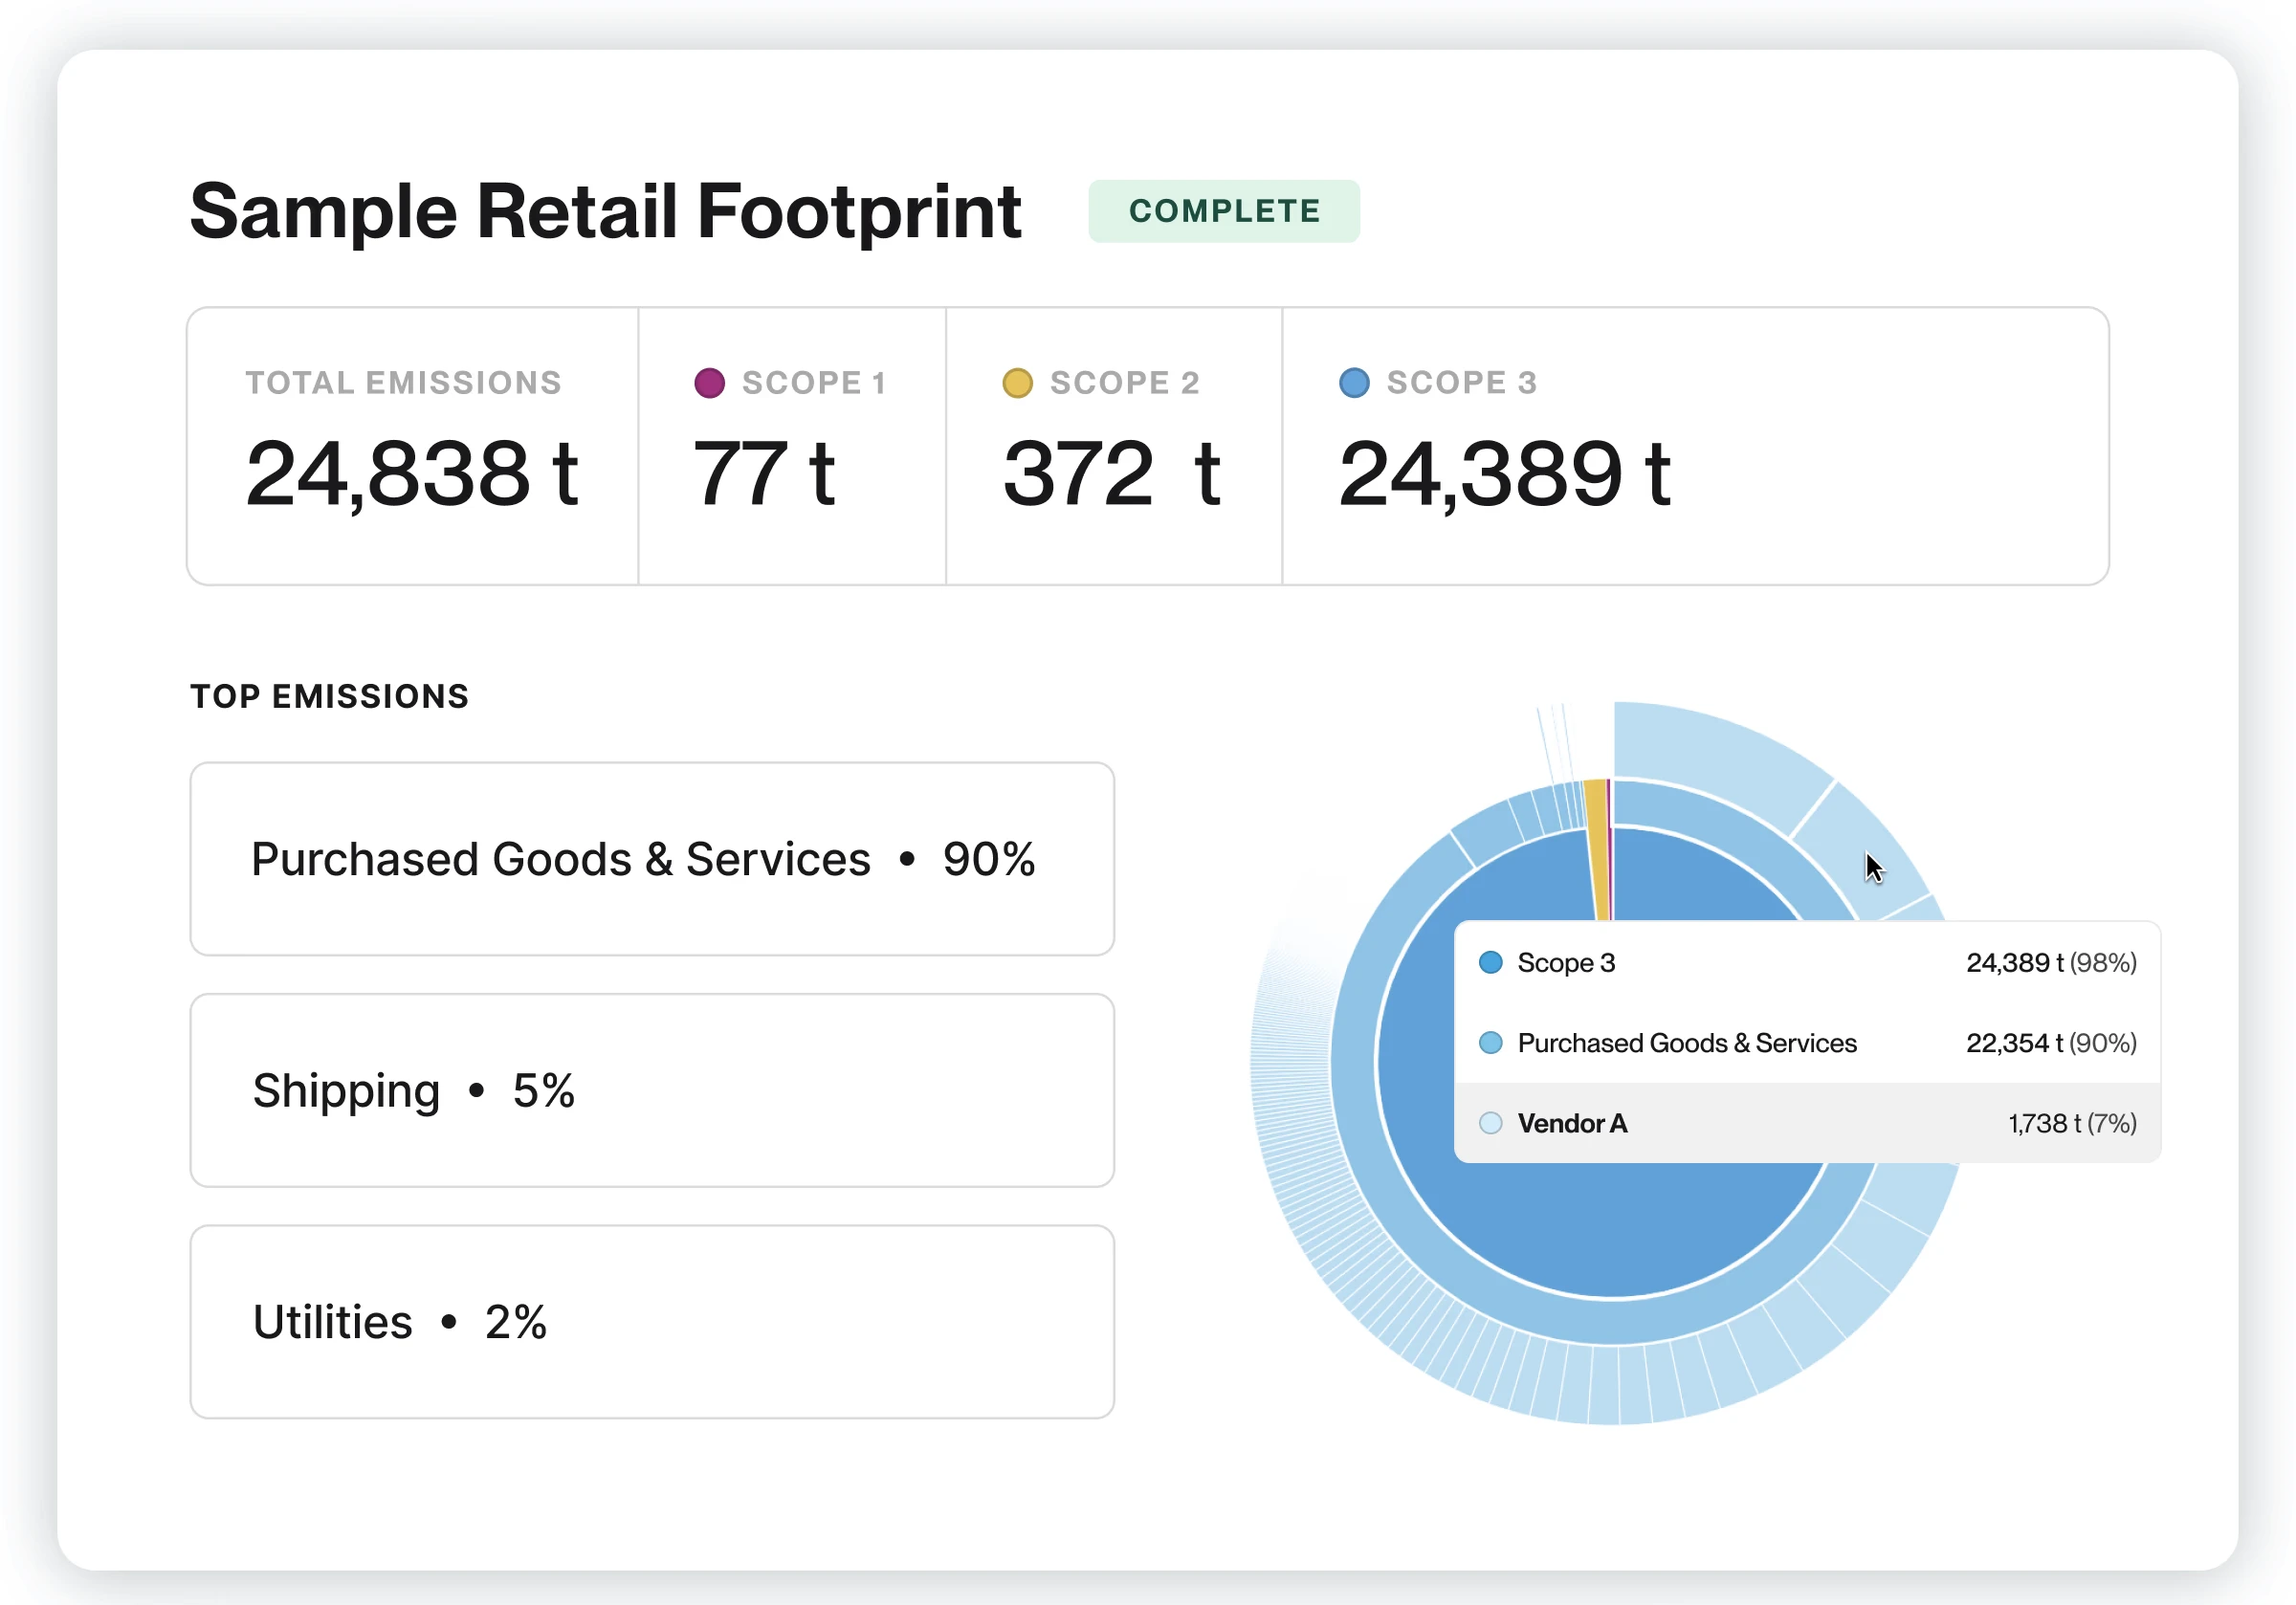The image size is (2296, 1605).
Task: Select the Total Emissions 24,838 t panel
Action: point(412,446)
